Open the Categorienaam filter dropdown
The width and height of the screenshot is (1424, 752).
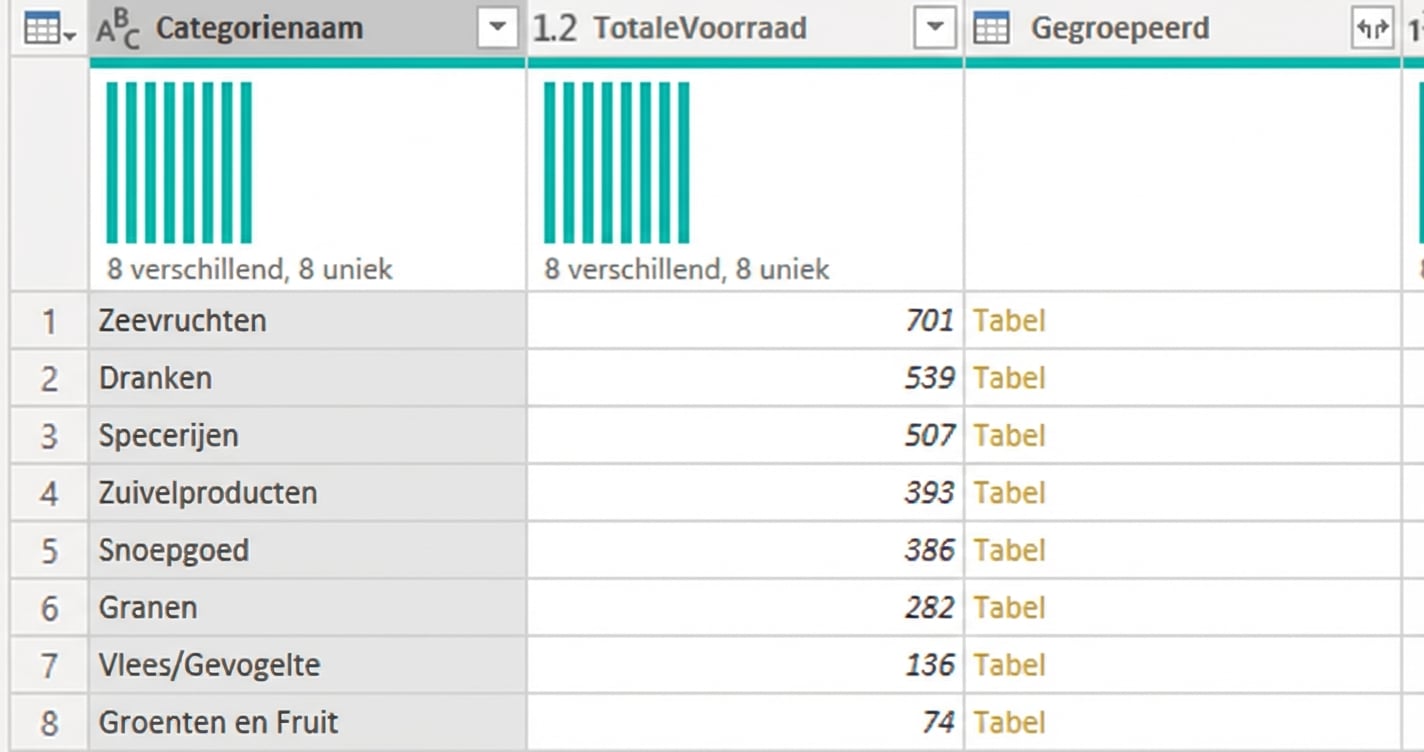(x=497, y=27)
